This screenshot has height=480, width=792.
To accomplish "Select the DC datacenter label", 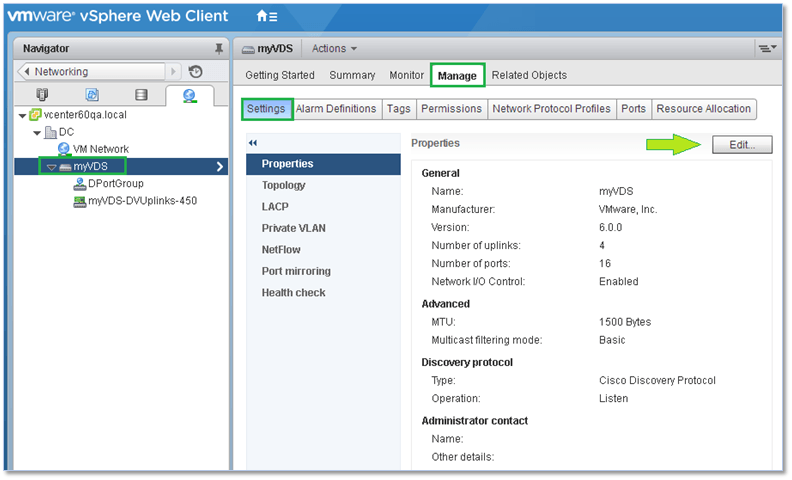I will (66, 132).
